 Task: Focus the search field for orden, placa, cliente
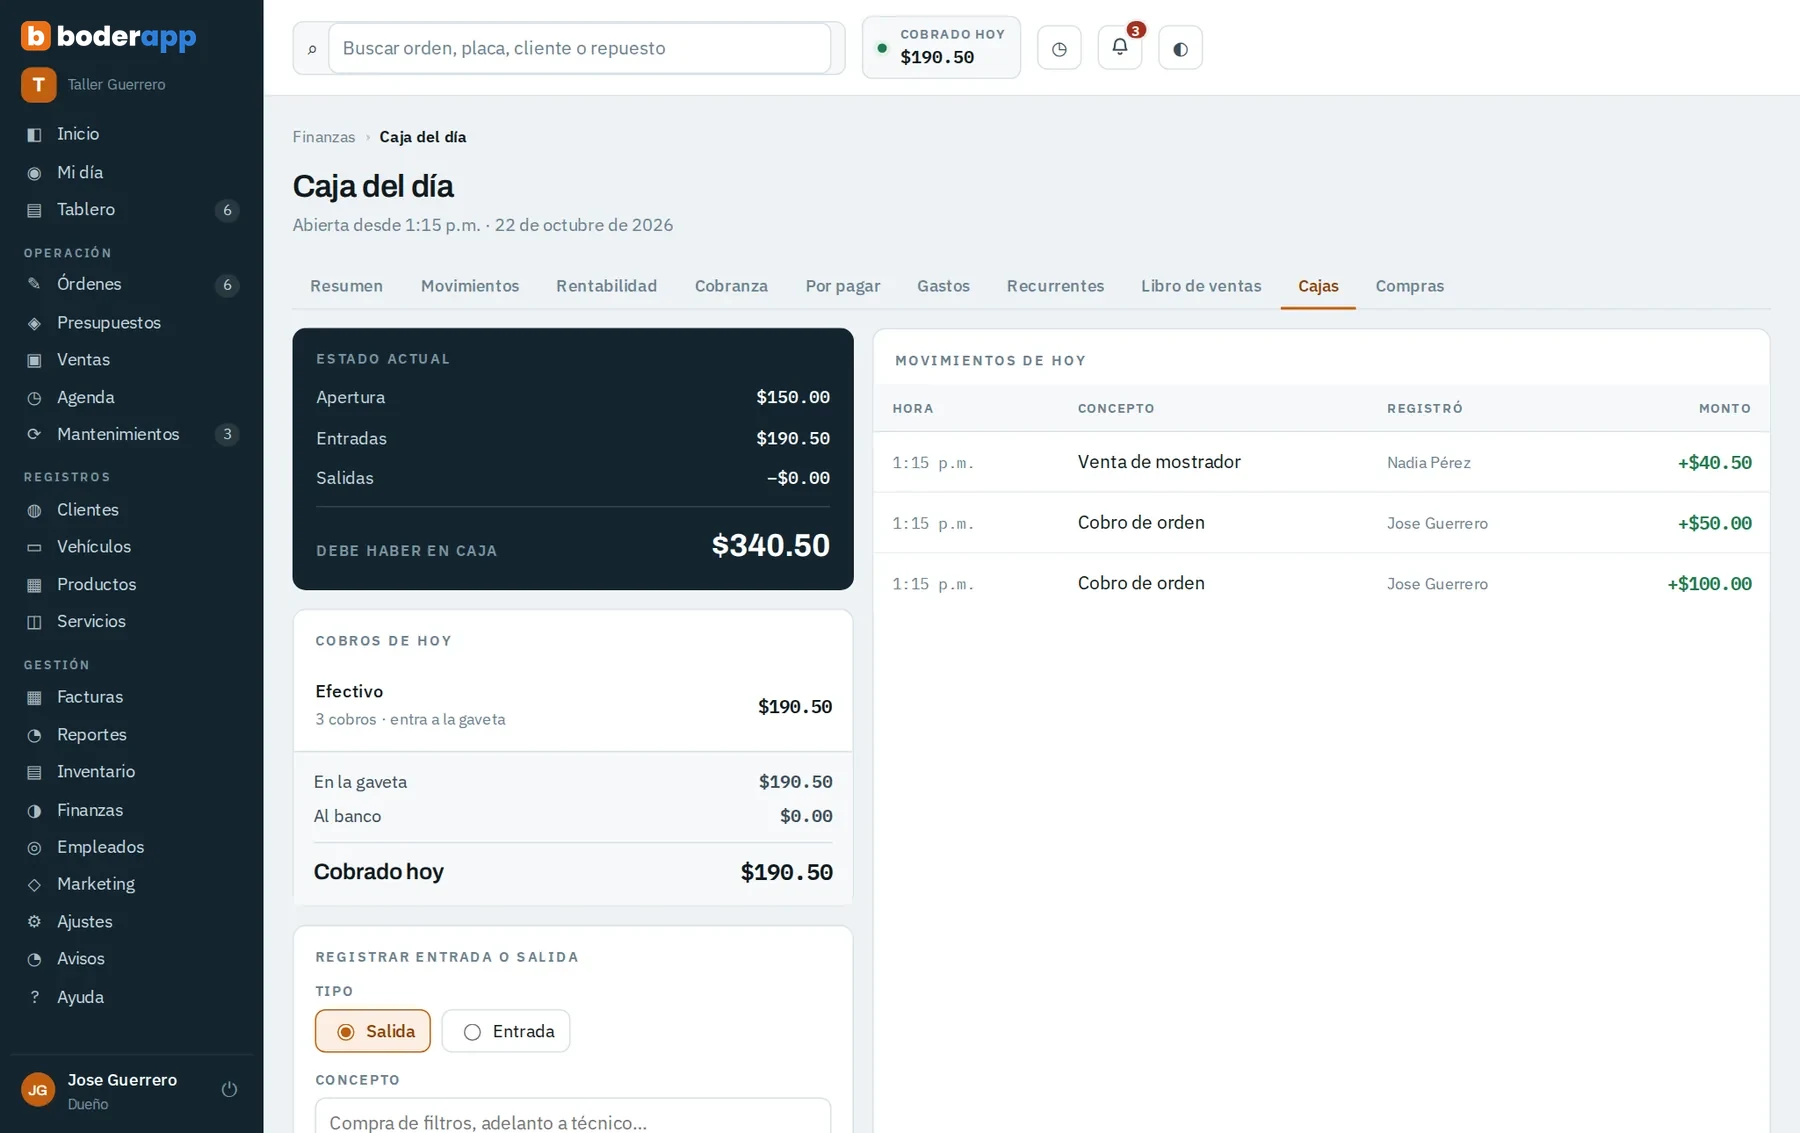[x=580, y=48]
